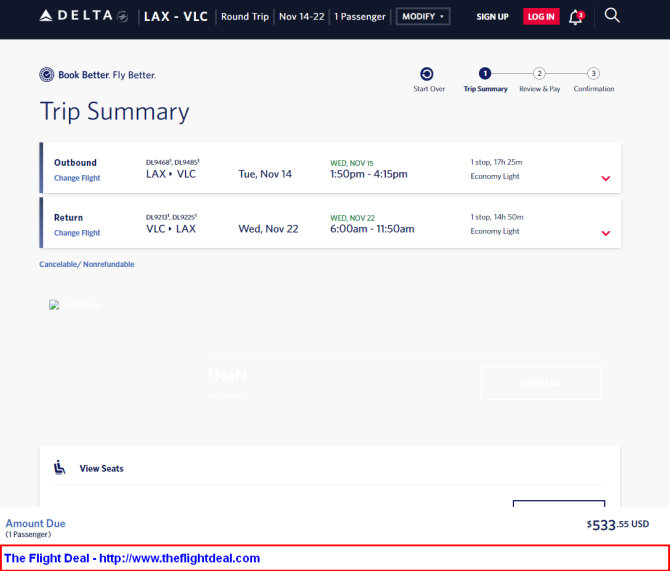Expand the Return flight details chevron
Image resolution: width=670 pixels, height=571 pixels.
pos(605,233)
